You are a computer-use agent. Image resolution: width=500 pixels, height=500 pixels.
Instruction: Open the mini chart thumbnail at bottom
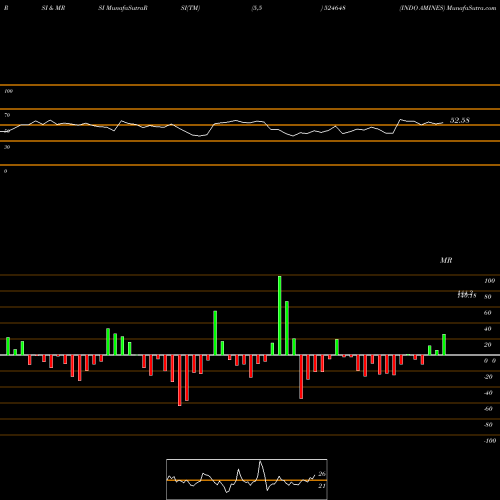click(x=247, y=479)
